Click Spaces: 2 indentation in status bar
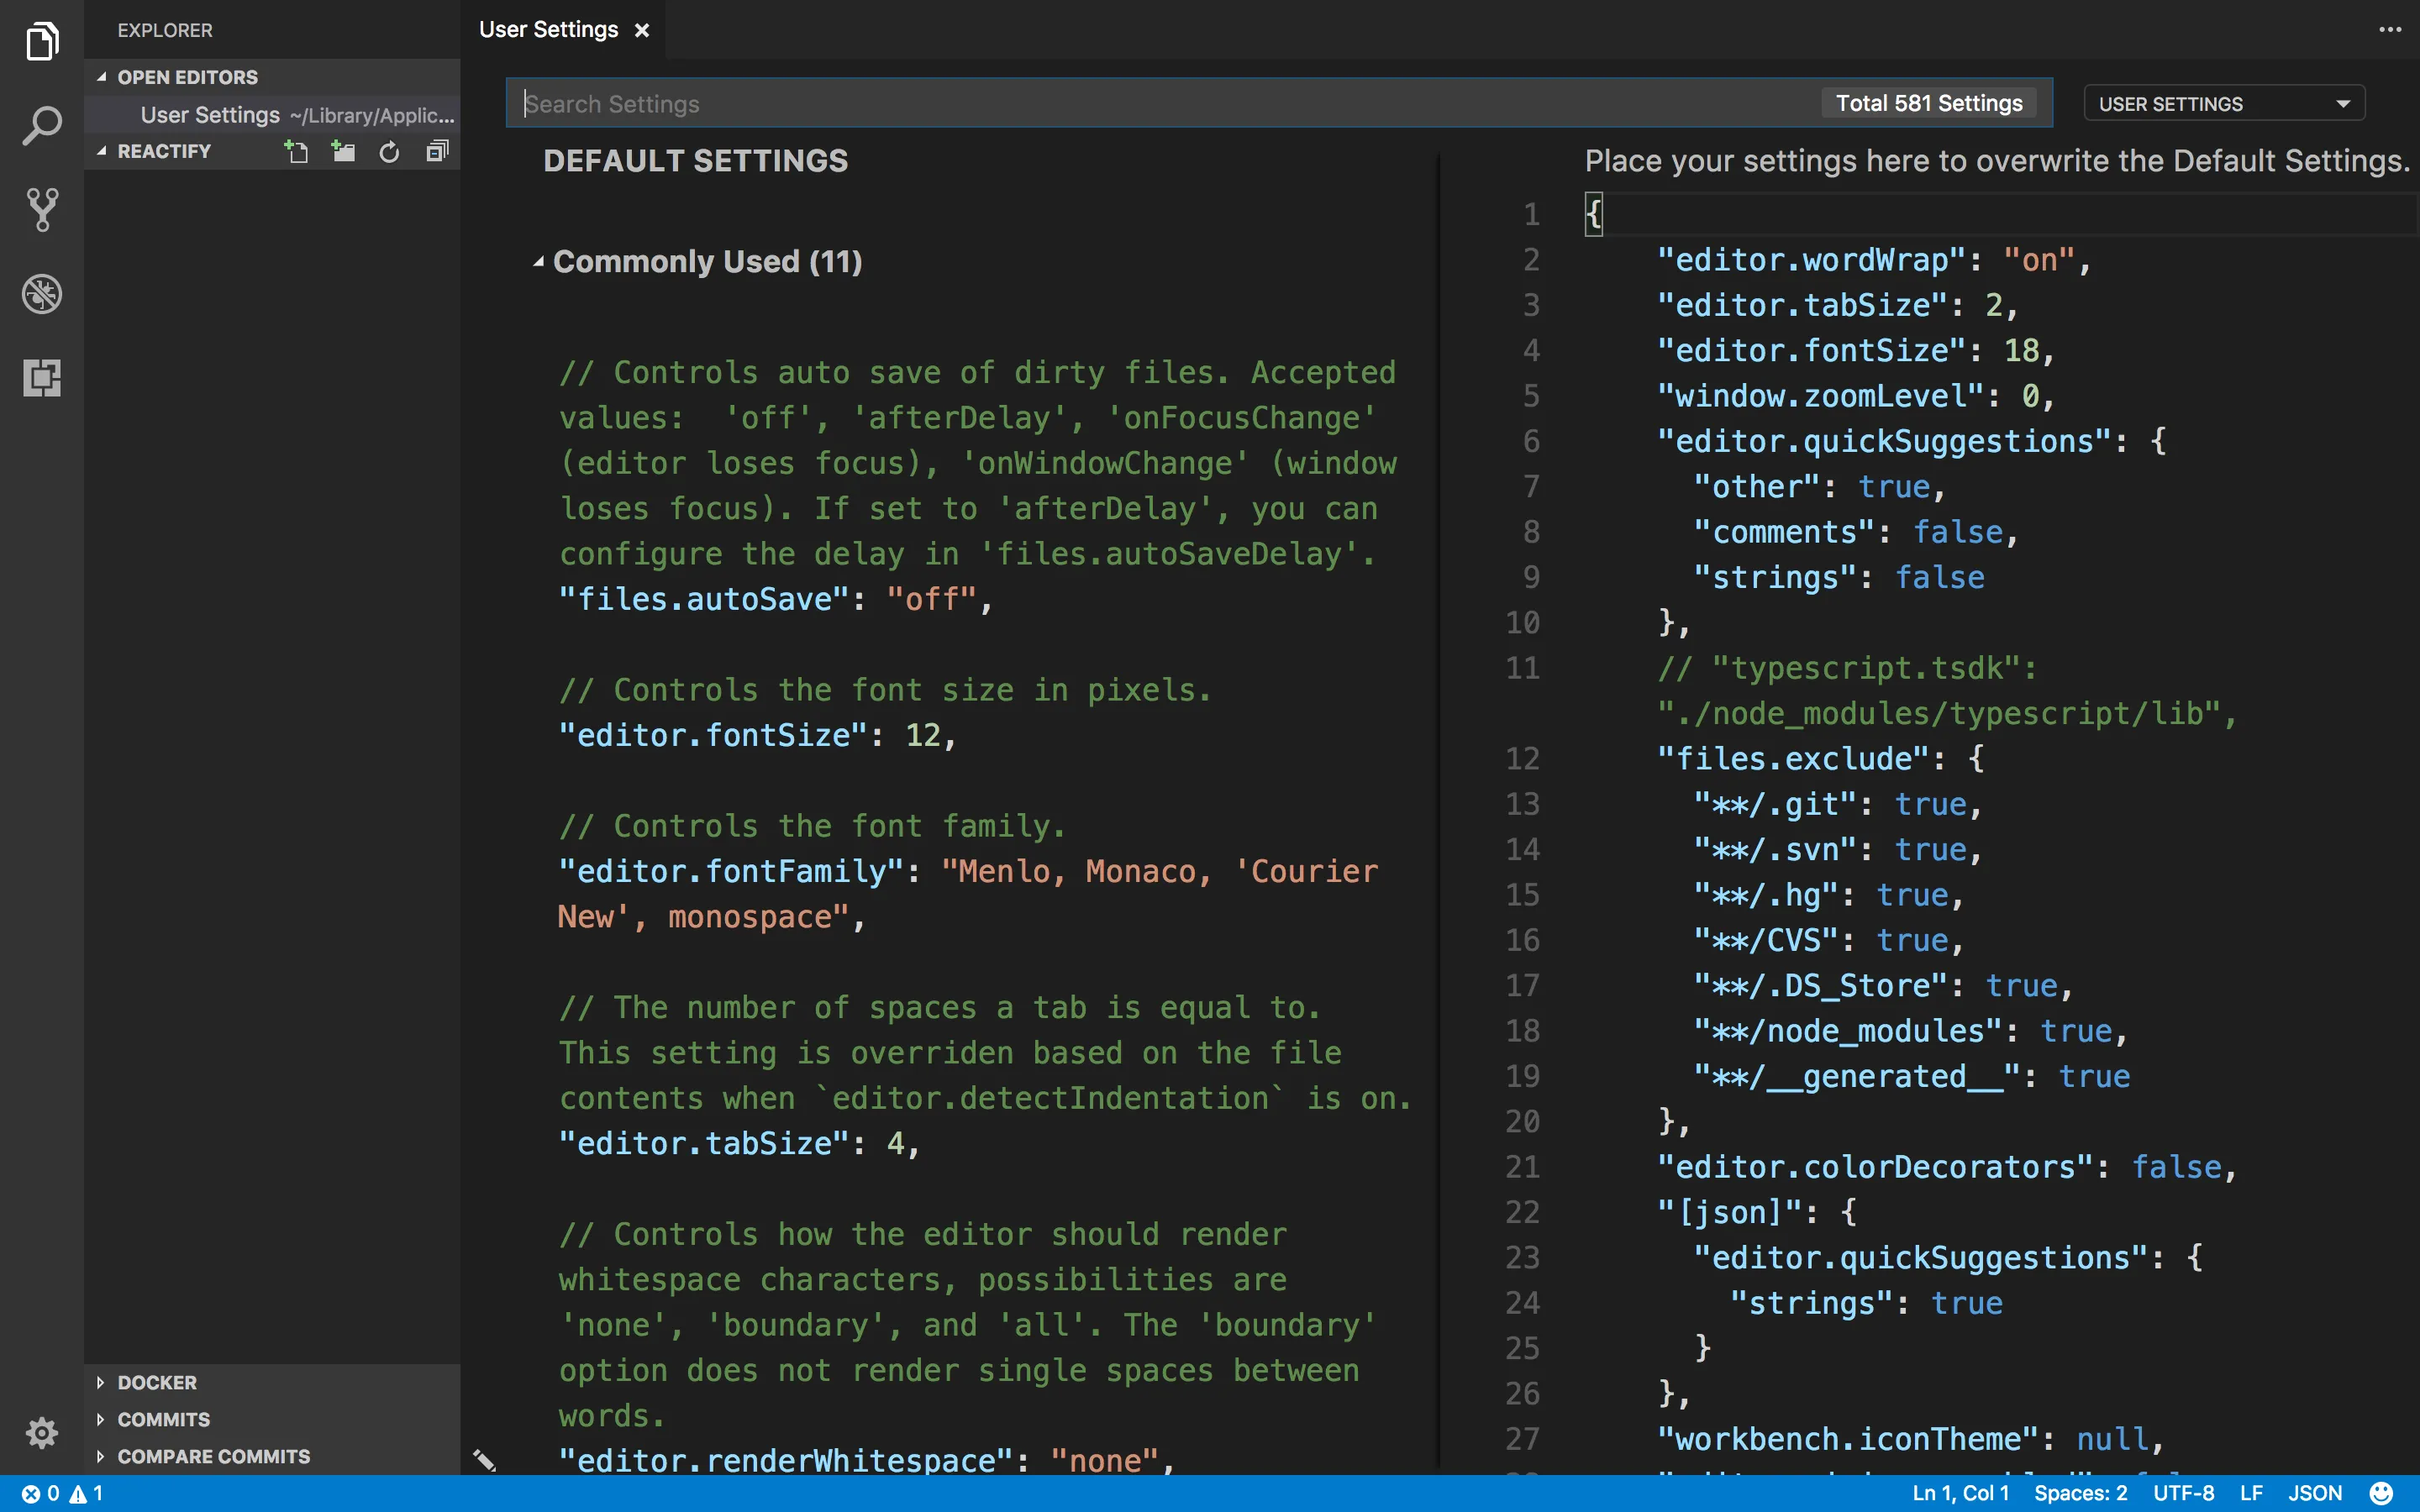2420x1512 pixels. (2080, 1493)
